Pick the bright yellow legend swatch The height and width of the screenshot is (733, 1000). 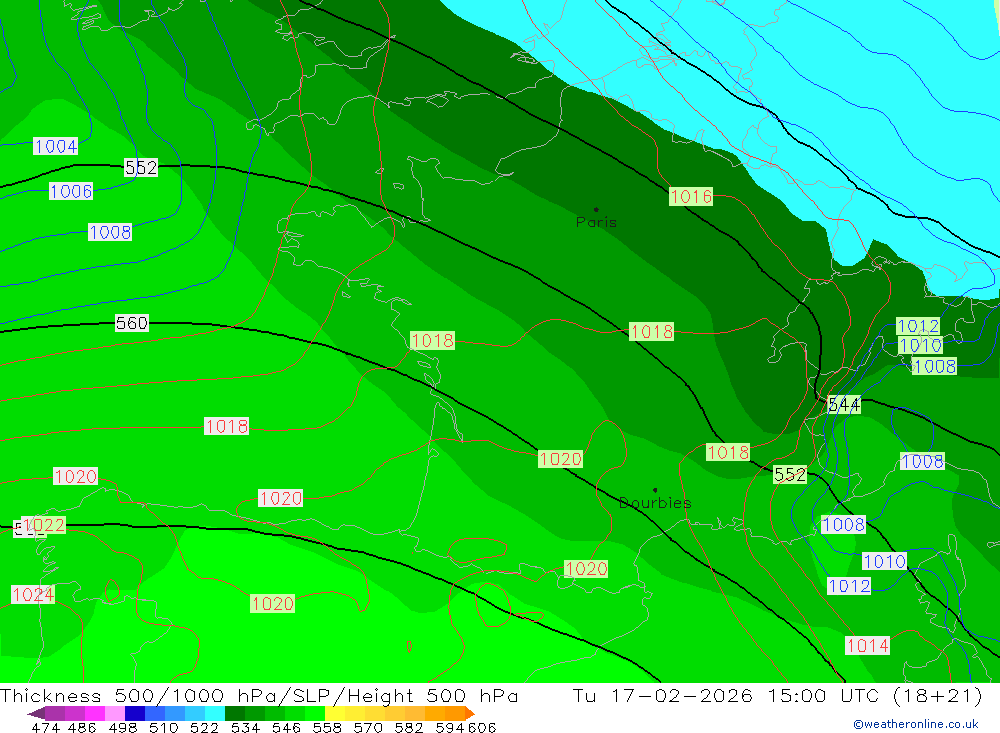pyautogui.click(x=335, y=713)
